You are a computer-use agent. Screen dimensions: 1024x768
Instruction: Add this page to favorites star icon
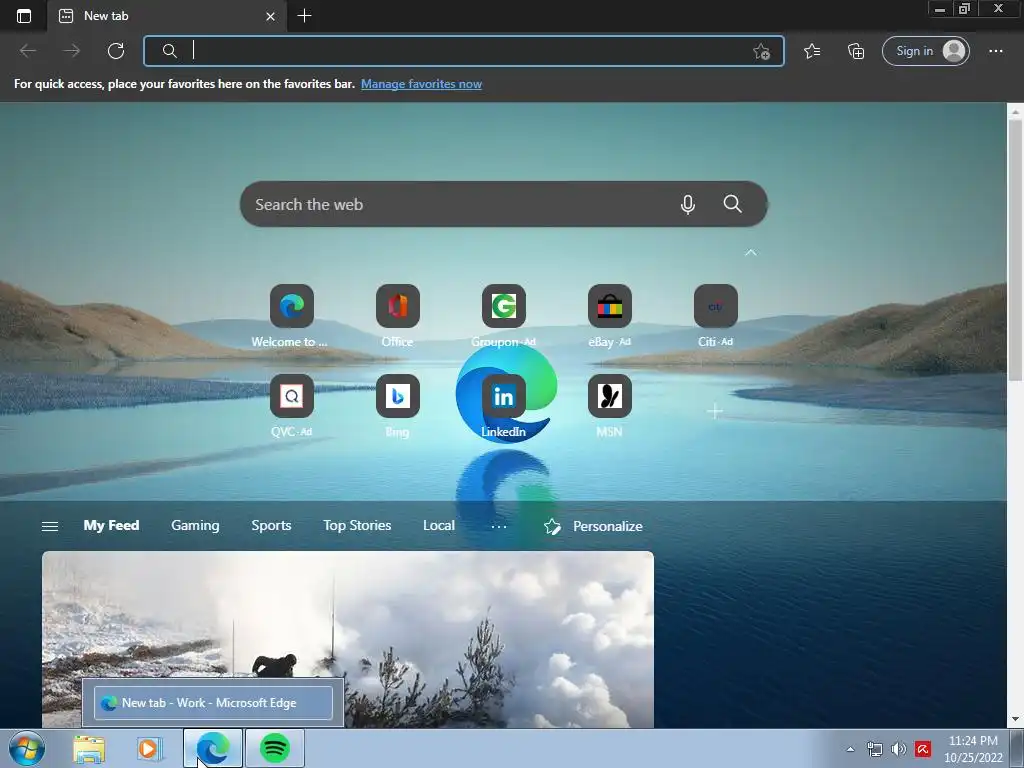(761, 52)
